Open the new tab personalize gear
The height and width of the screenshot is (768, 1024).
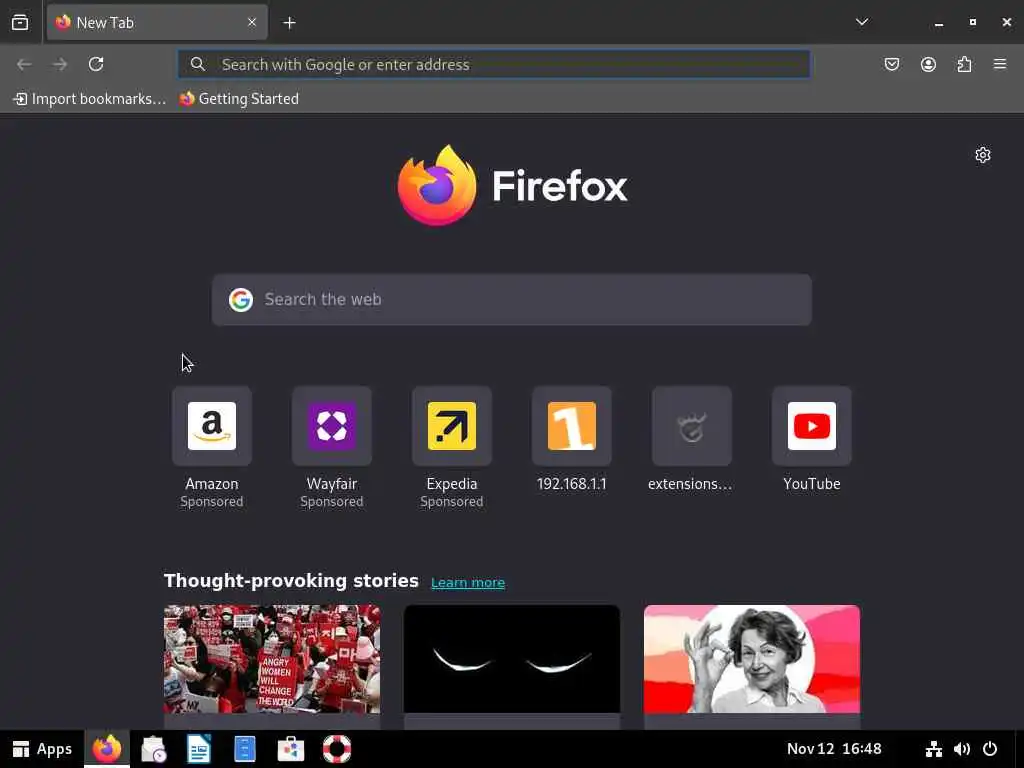point(983,155)
